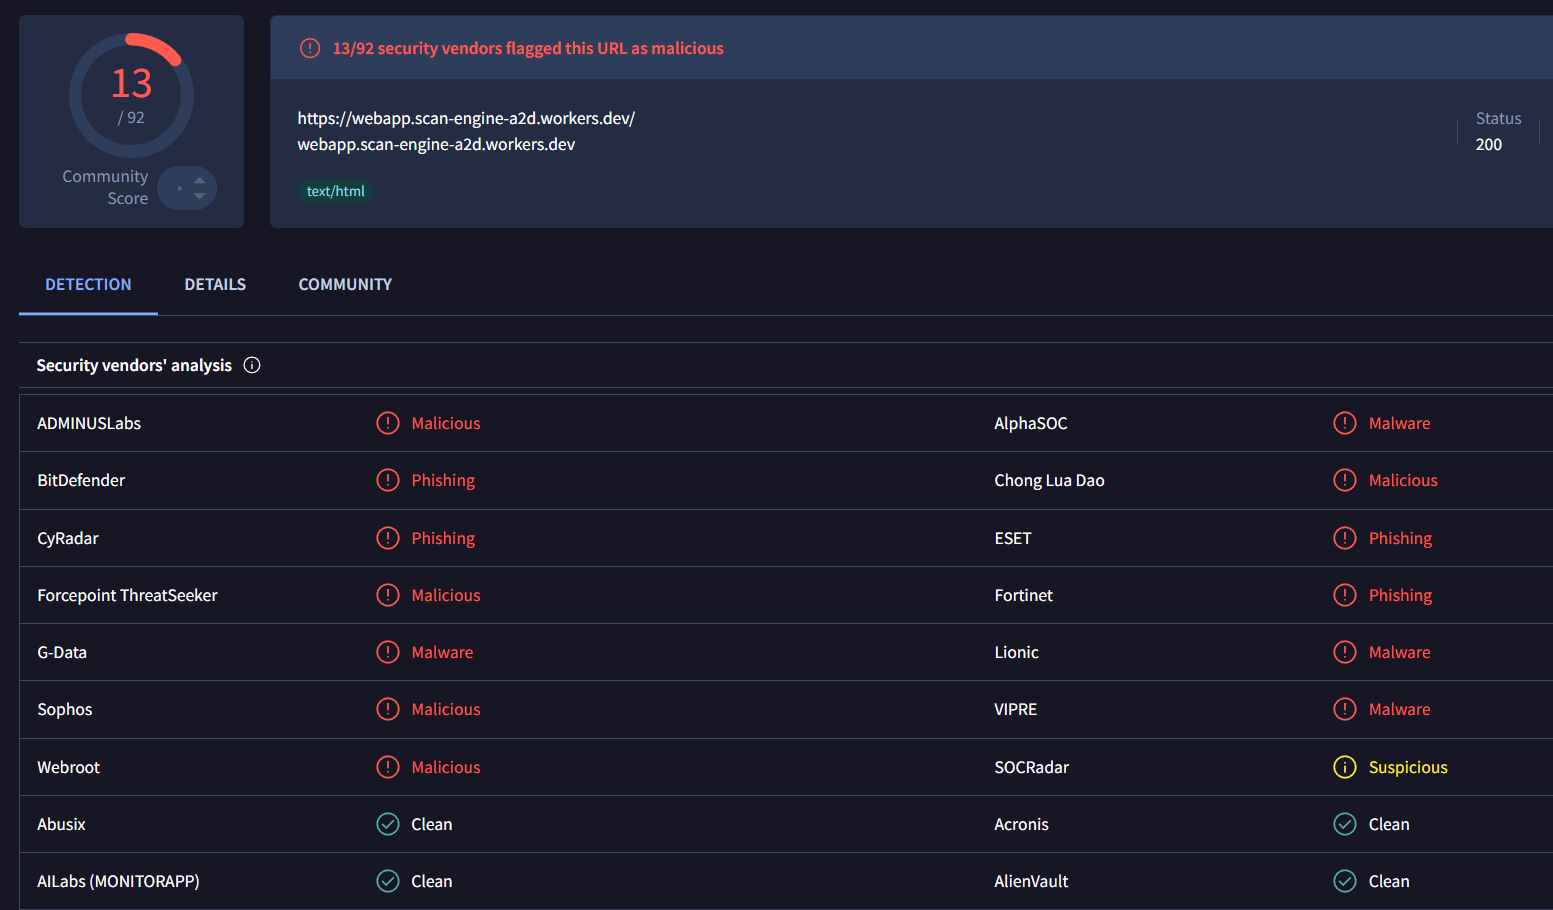Click SOCRadar suspicious info icon
Image resolution: width=1553 pixels, height=910 pixels.
1345,767
